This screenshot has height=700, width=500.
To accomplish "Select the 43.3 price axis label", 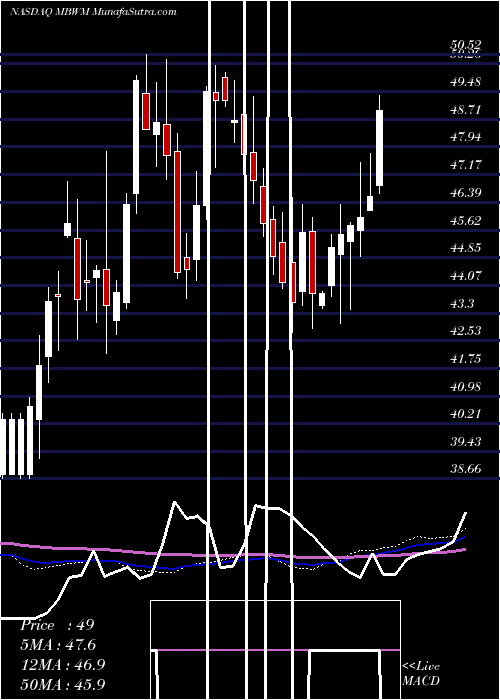I will (462, 303).
